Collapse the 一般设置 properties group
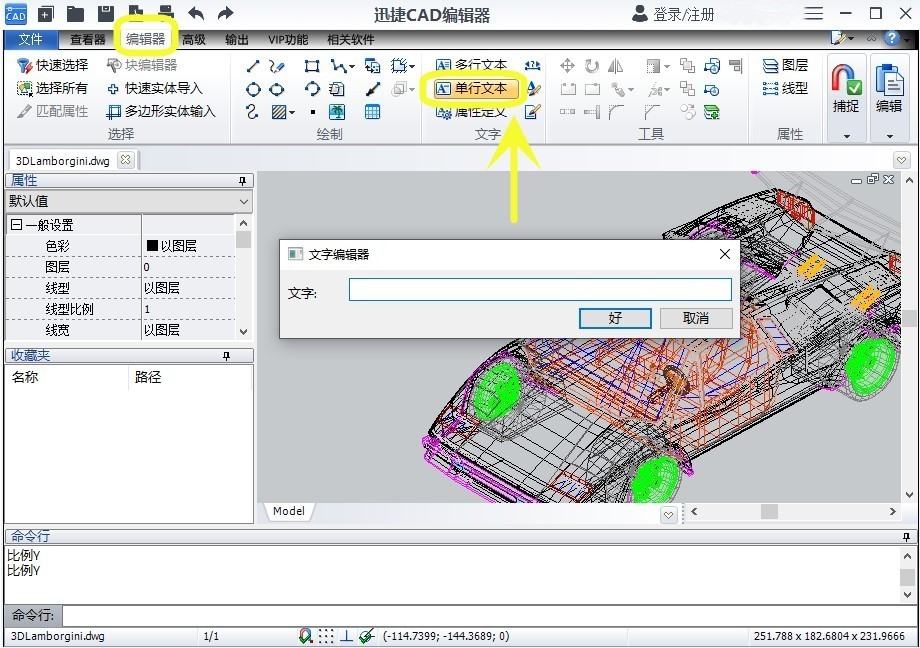This screenshot has height=648, width=920. [x=16, y=225]
